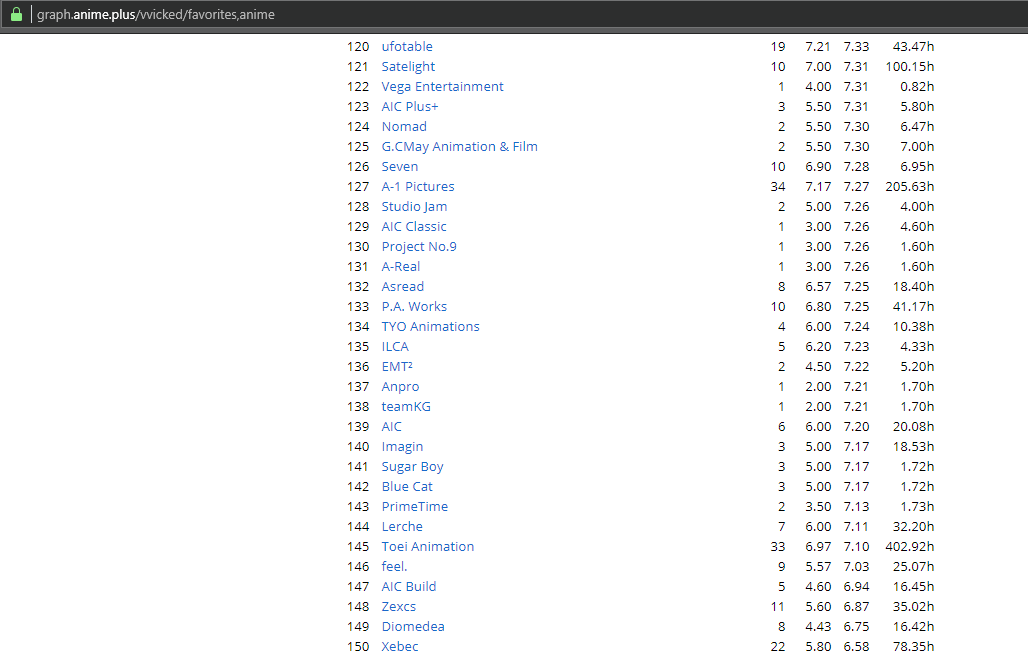Image resolution: width=1028 pixels, height=666 pixels.
Task: Select the P.A. Works link
Action: coord(414,307)
